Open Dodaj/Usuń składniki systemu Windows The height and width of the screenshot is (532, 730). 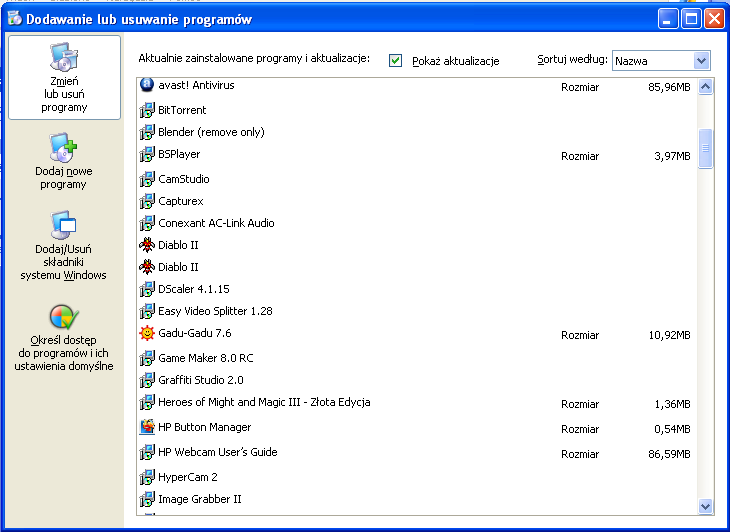click(64, 246)
